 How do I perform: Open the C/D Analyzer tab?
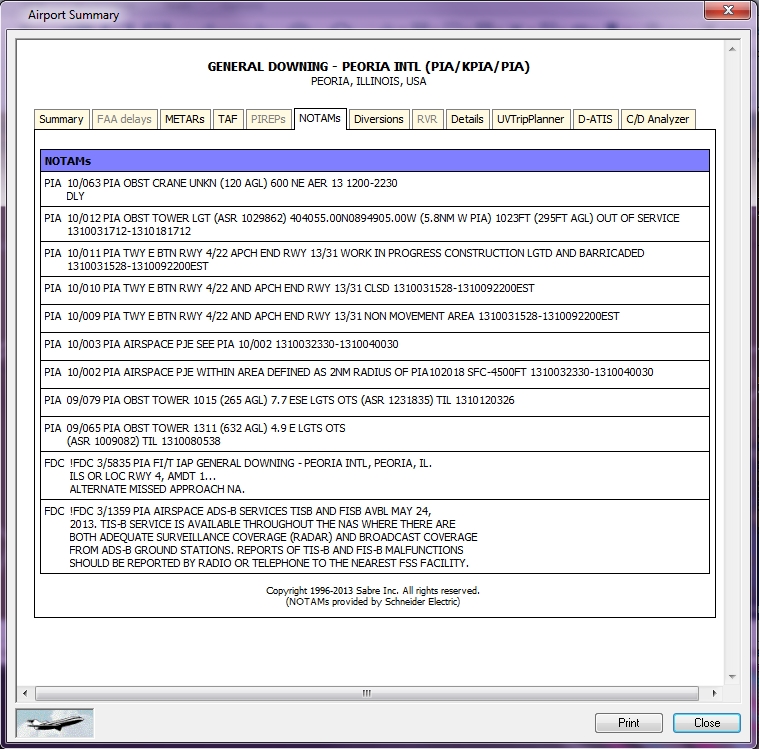658,119
